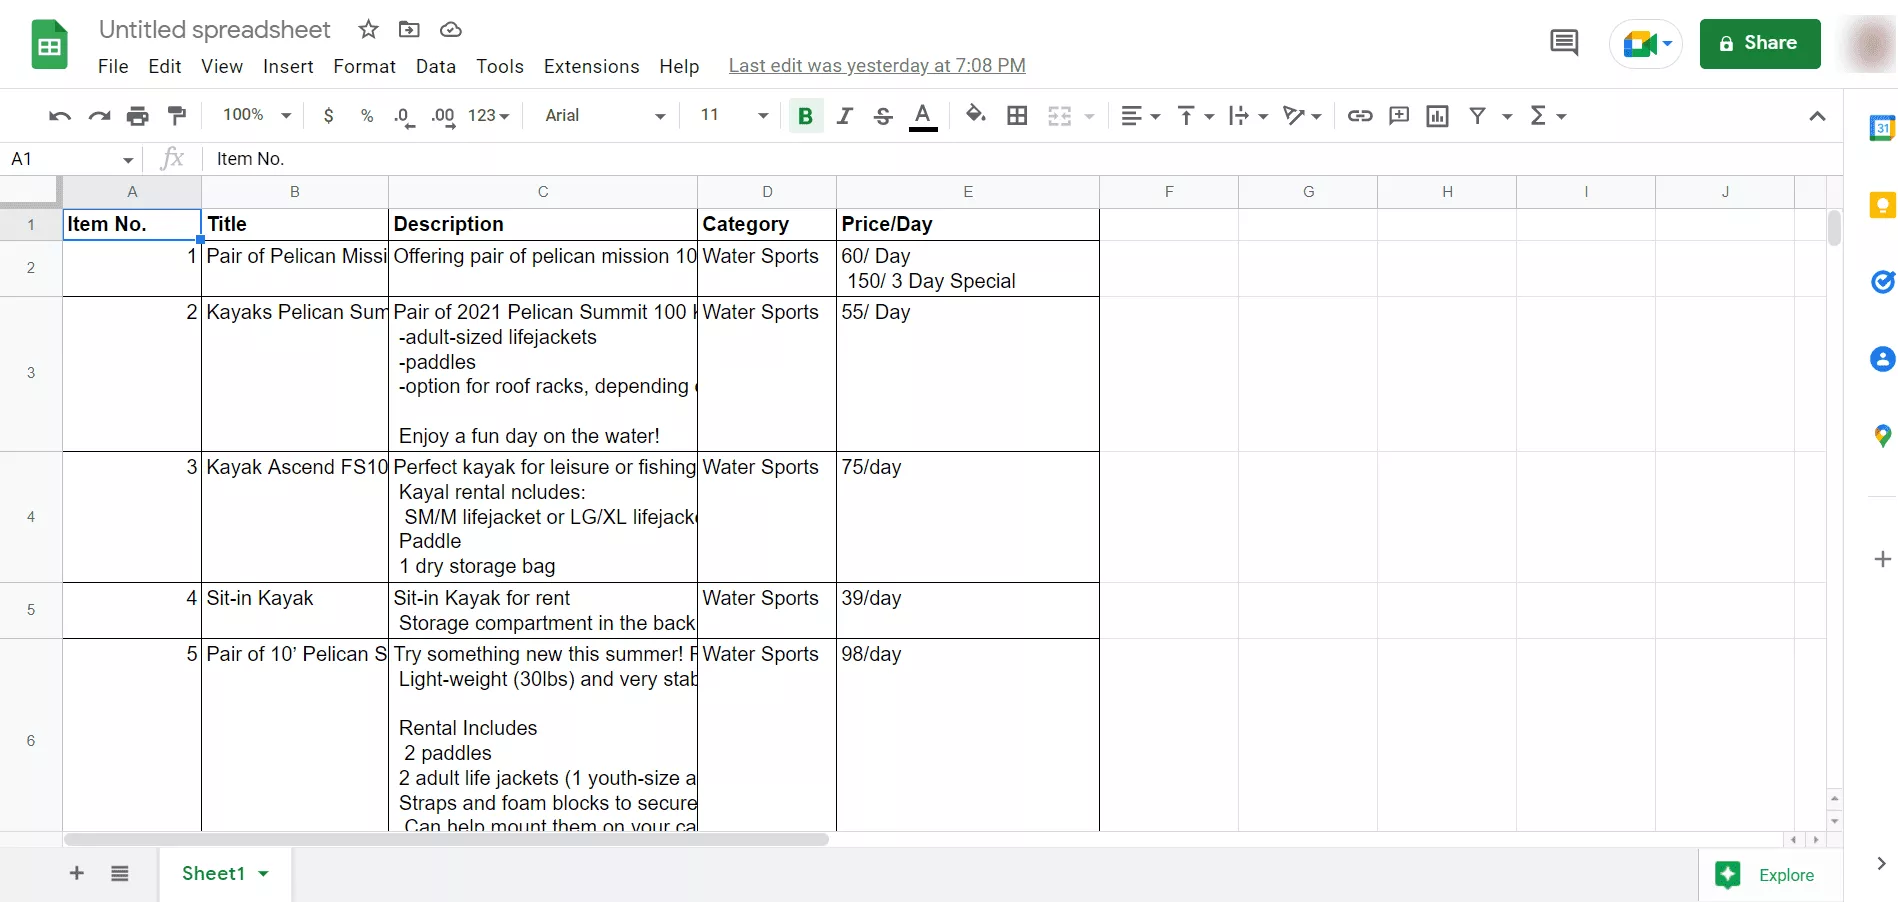
Task: Click the Share button
Action: click(x=1759, y=43)
